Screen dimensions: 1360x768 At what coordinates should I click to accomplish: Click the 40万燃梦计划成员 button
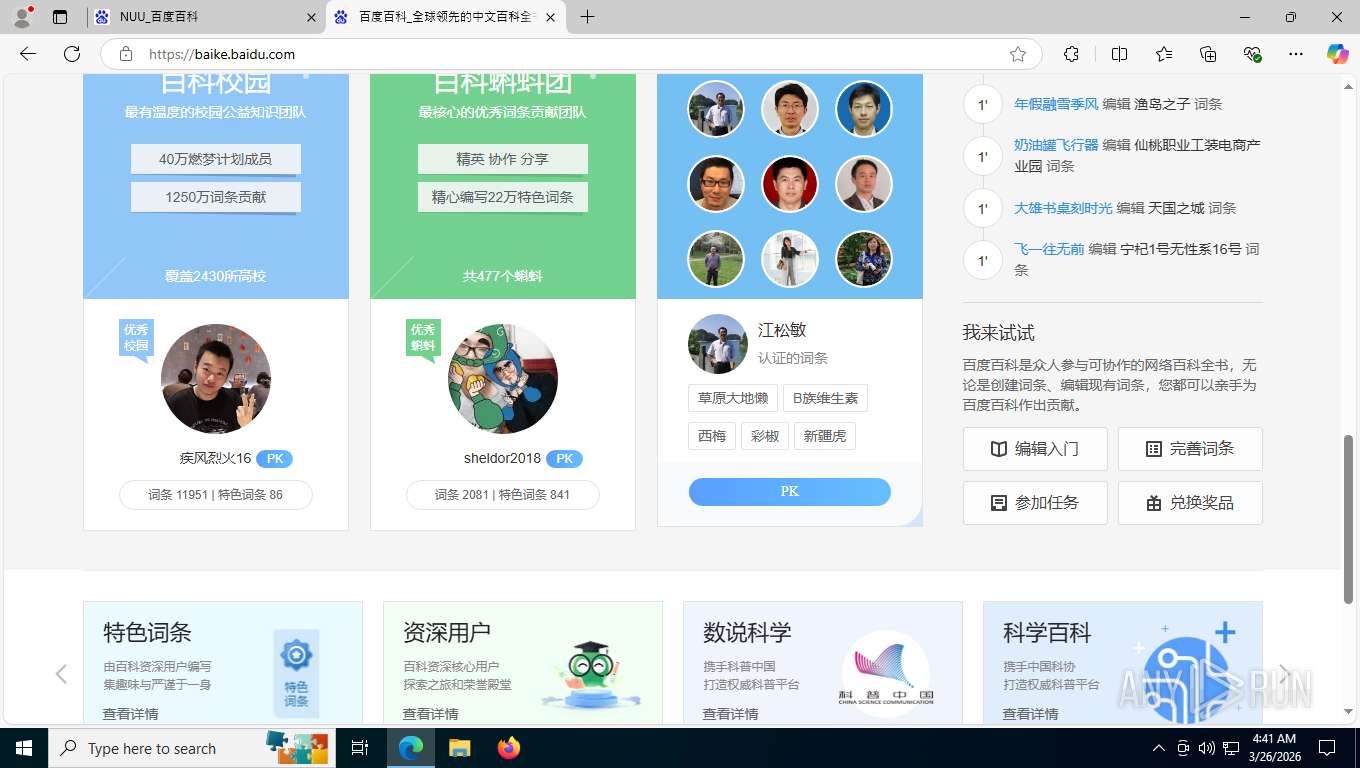click(x=215, y=159)
